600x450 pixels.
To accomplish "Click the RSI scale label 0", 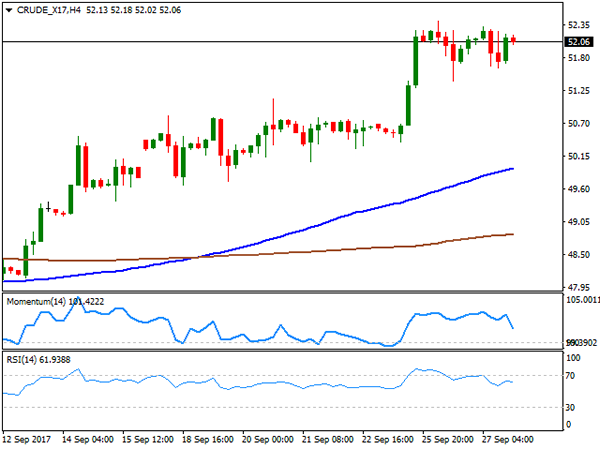I will coord(569,424).
